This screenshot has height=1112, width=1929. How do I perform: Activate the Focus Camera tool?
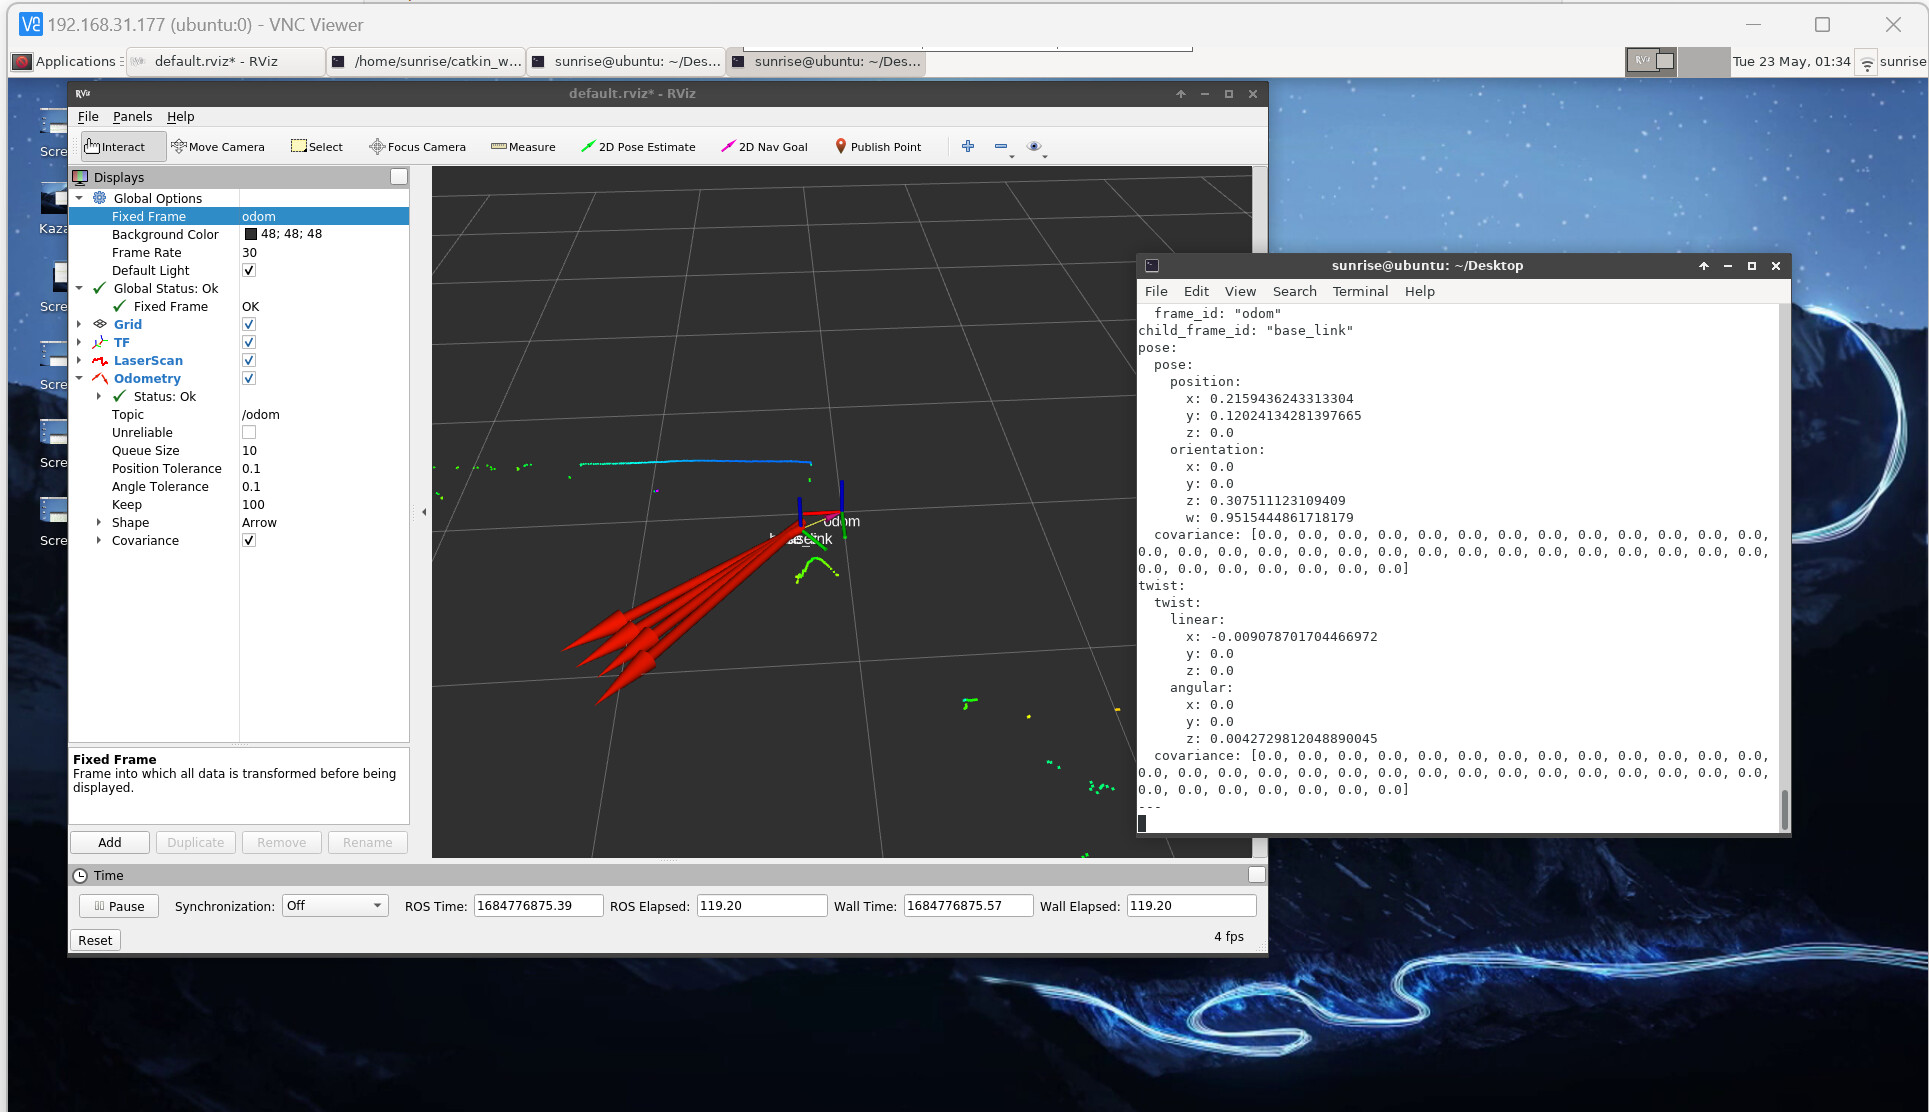click(417, 147)
